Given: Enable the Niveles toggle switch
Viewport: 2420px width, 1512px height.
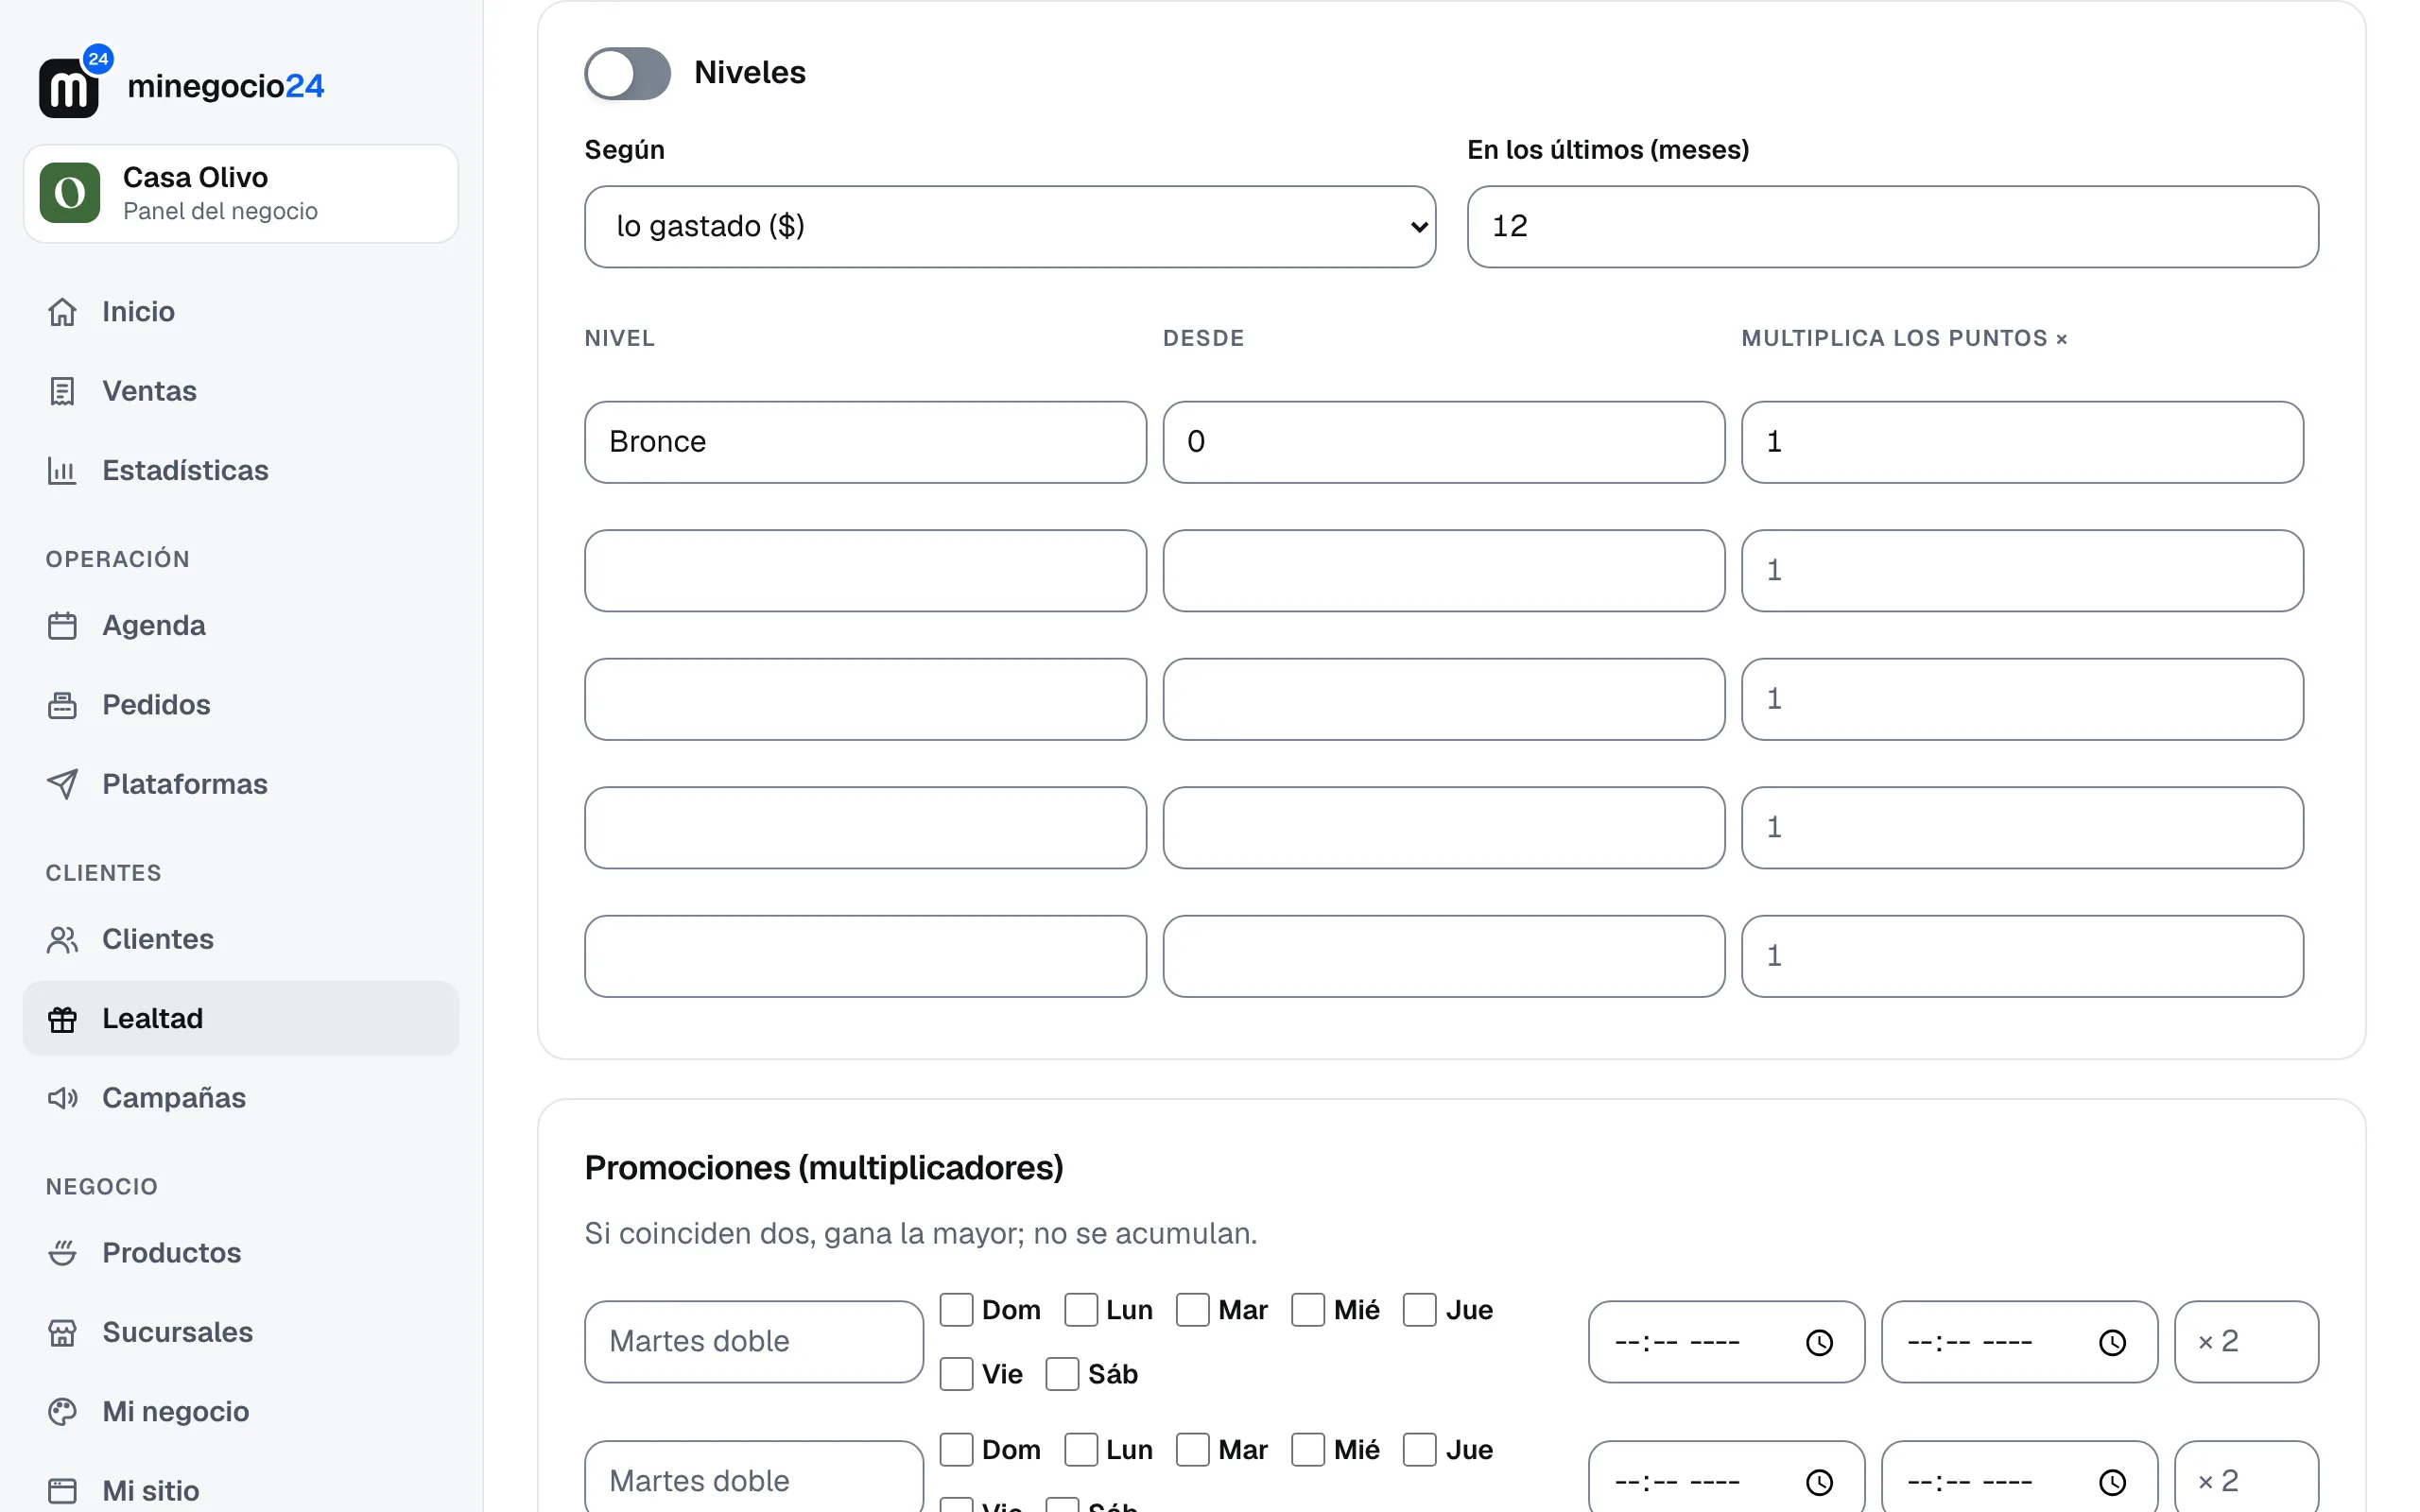Looking at the screenshot, I should [x=627, y=73].
